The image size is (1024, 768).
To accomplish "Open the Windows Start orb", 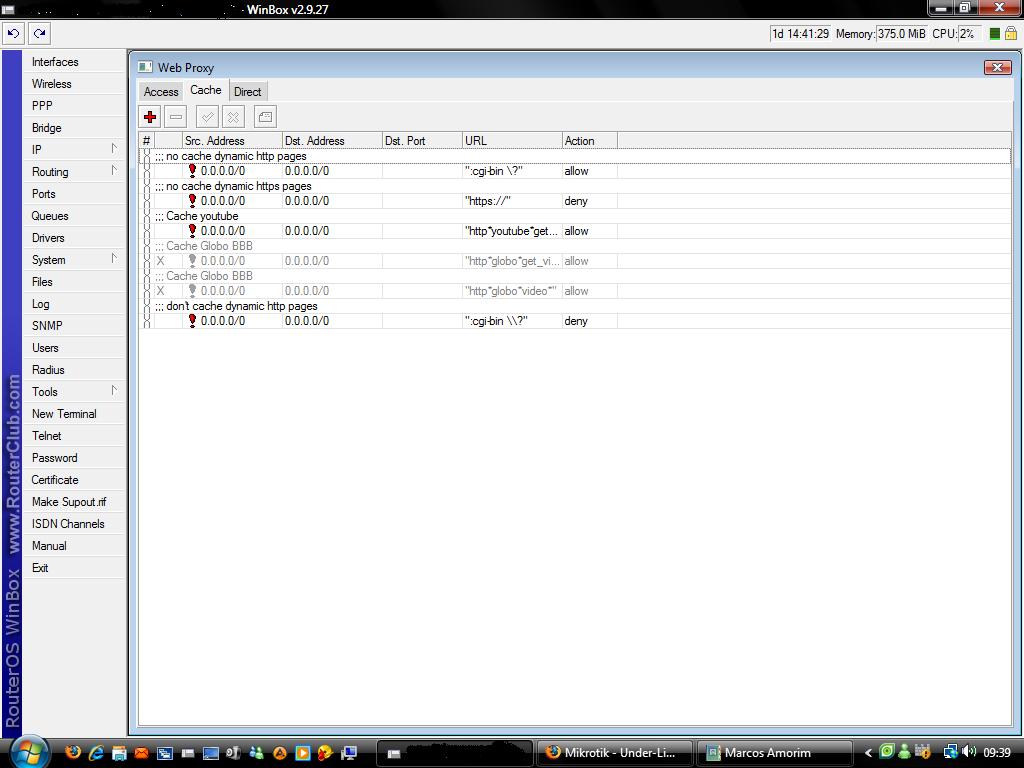I will point(29,752).
